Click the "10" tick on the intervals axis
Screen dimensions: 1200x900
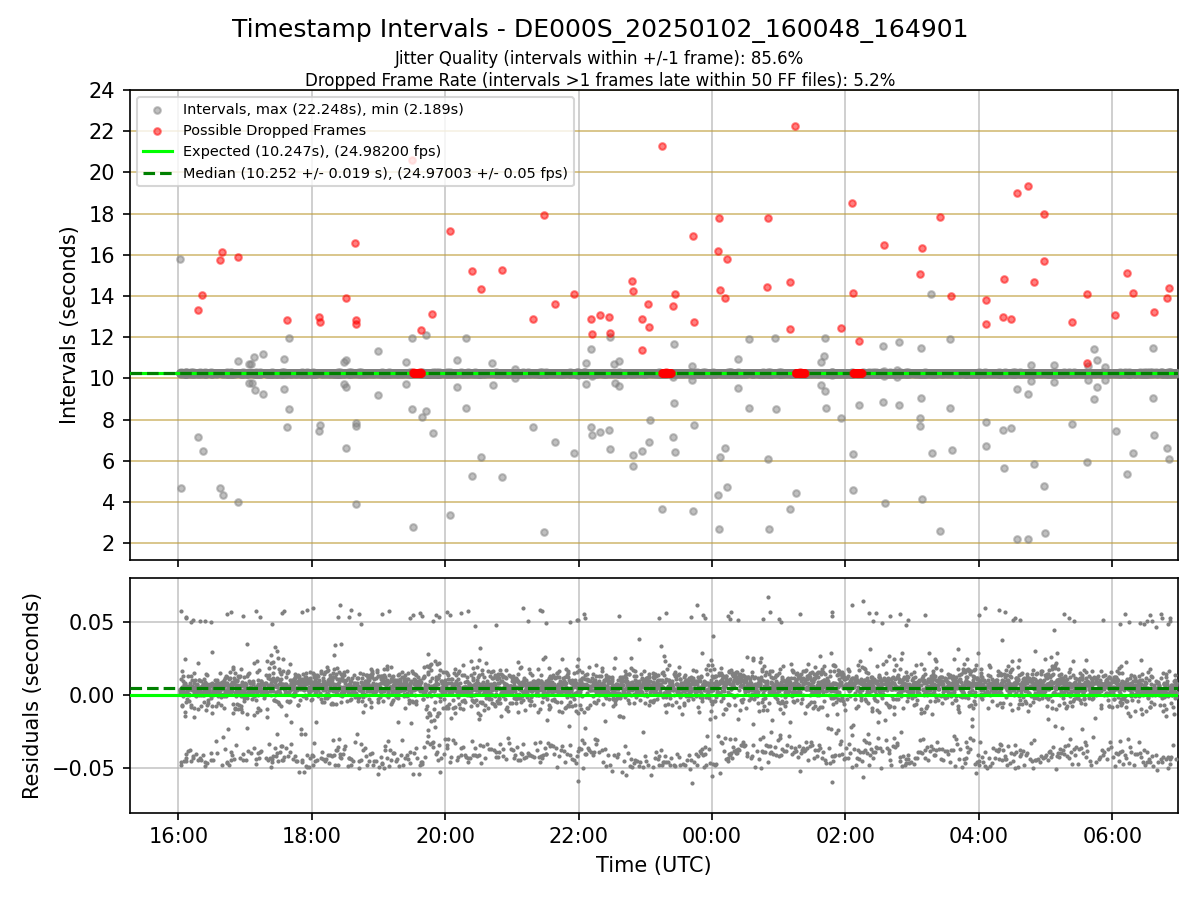coord(101,379)
